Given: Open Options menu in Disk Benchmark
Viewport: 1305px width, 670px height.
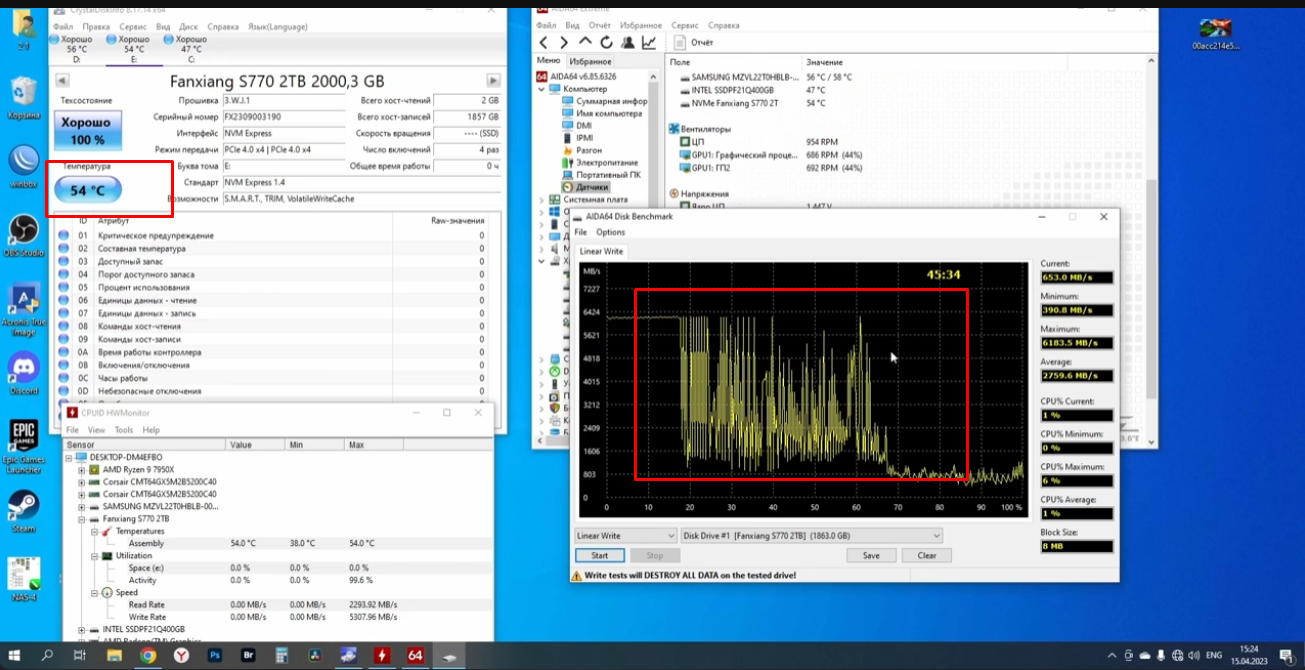Looking at the screenshot, I should tap(610, 232).
